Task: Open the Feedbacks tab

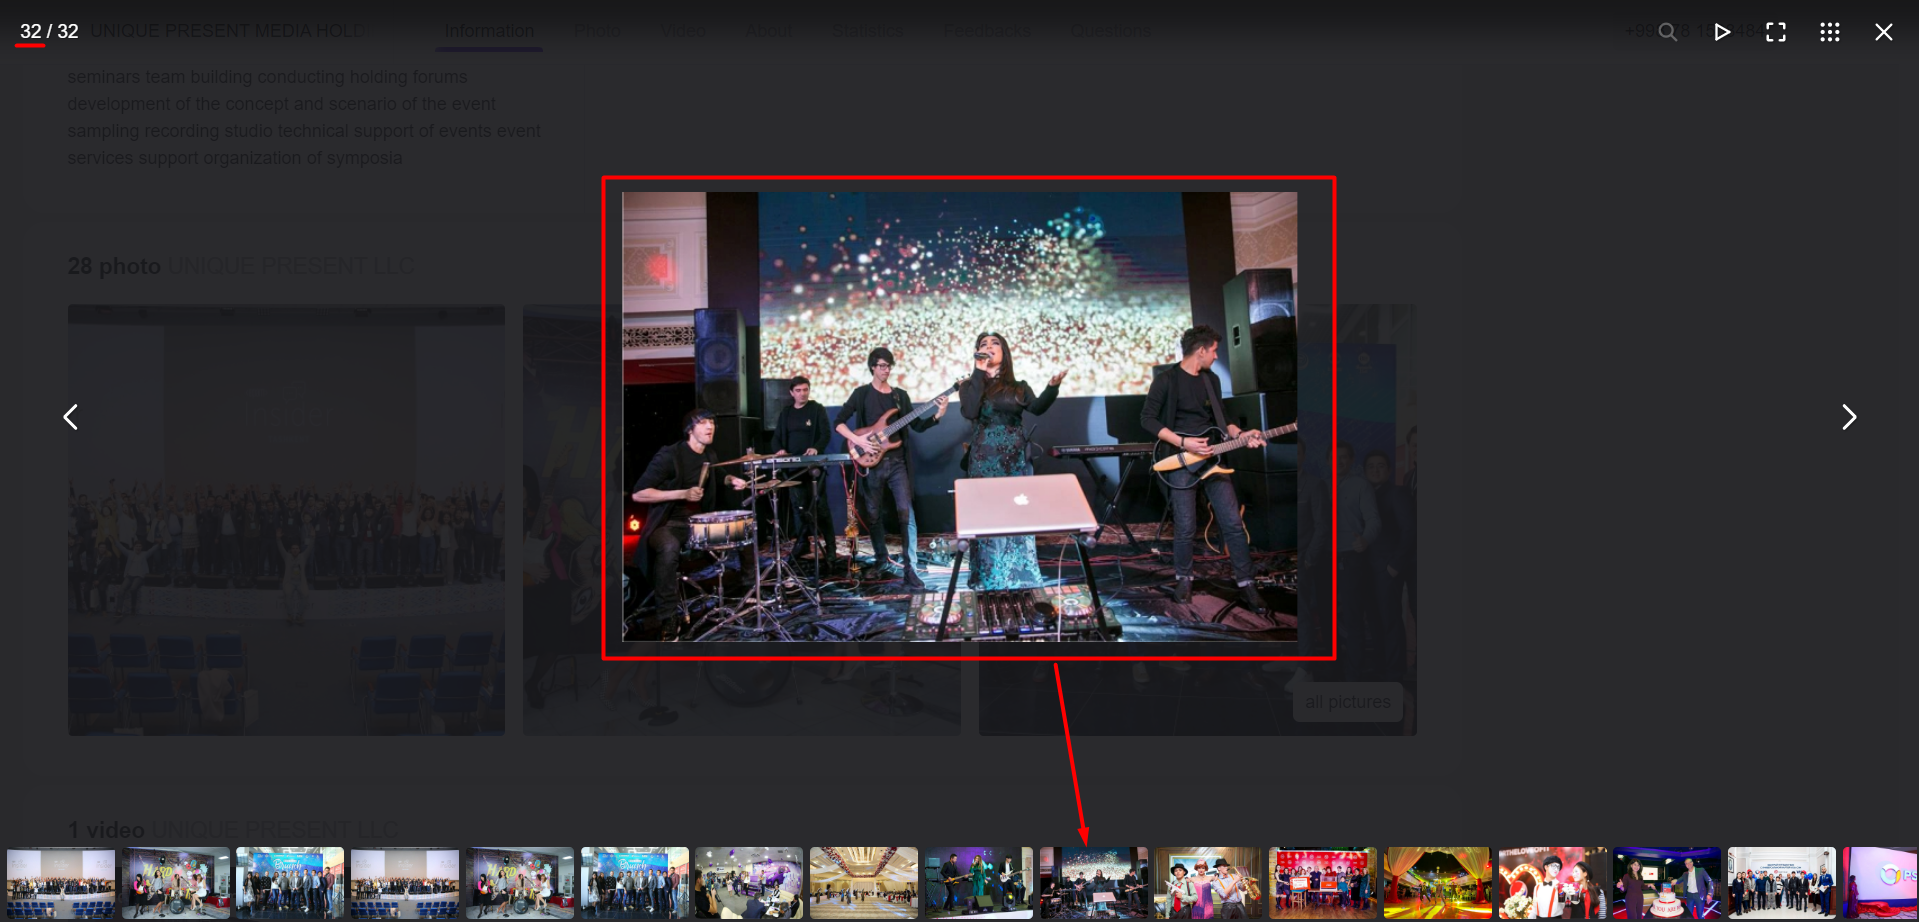Action: click(988, 31)
